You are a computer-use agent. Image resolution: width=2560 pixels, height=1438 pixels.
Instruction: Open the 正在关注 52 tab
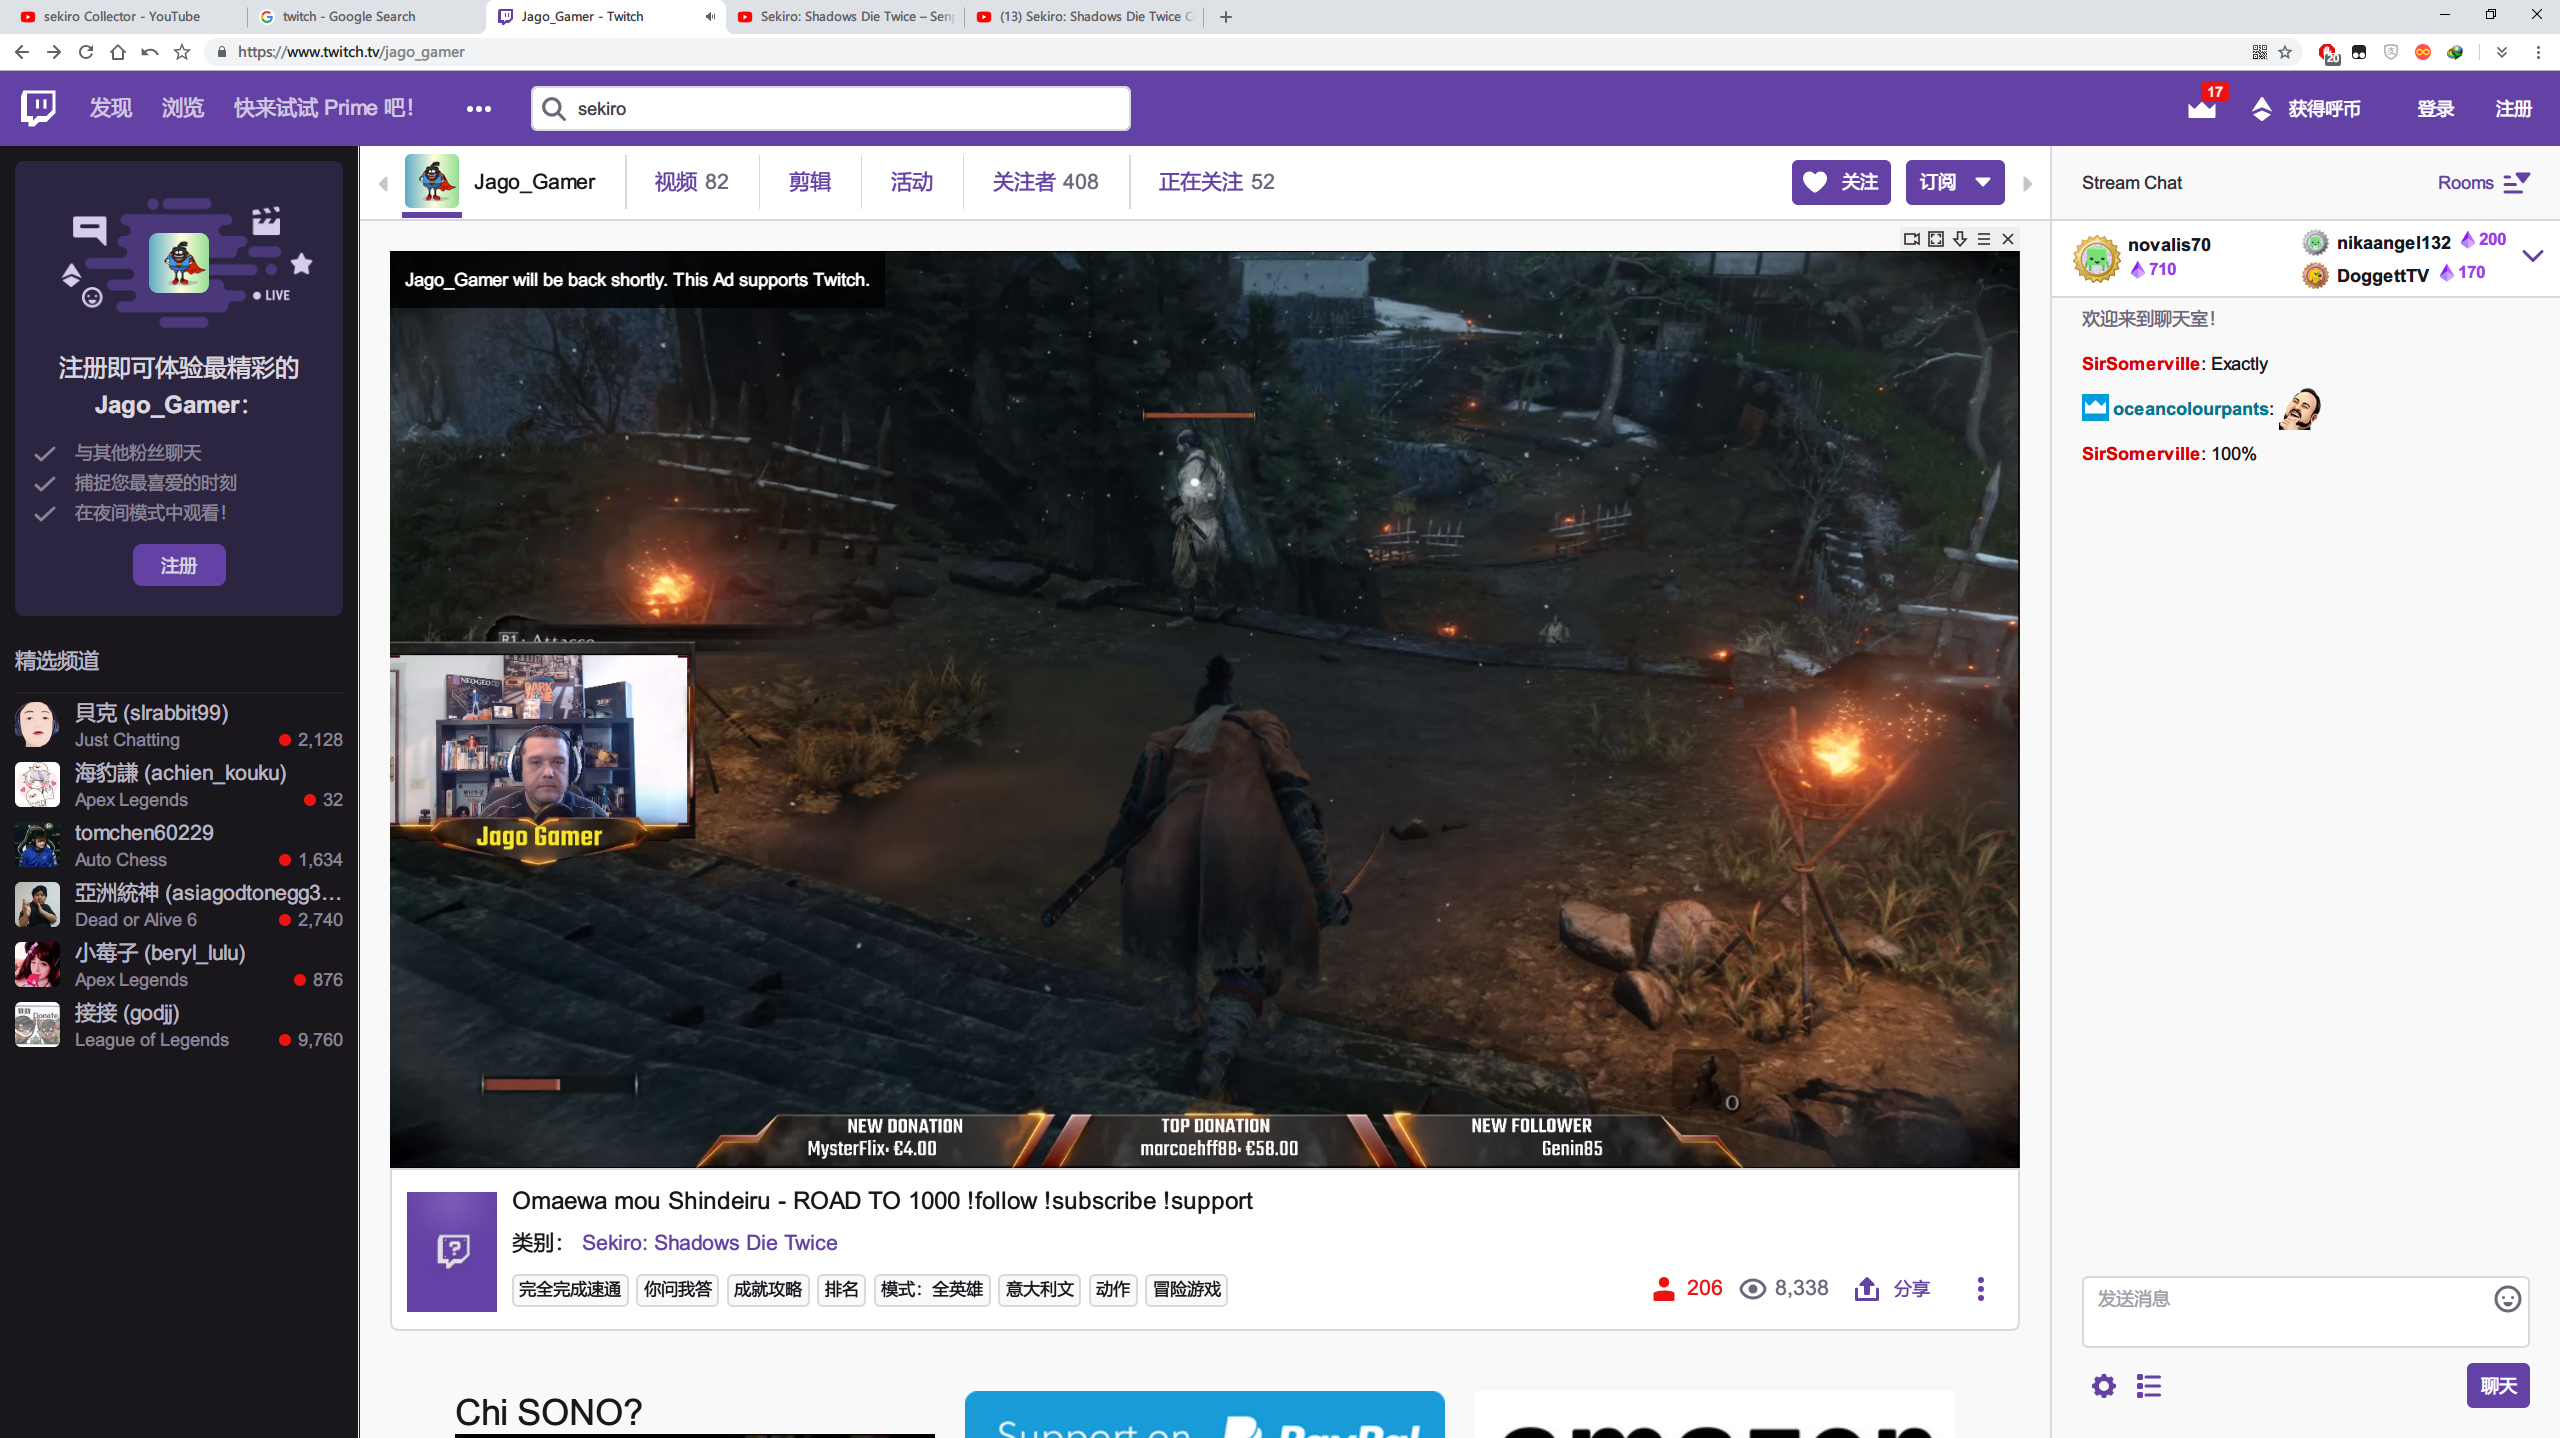pyautogui.click(x=1216, y=182)
